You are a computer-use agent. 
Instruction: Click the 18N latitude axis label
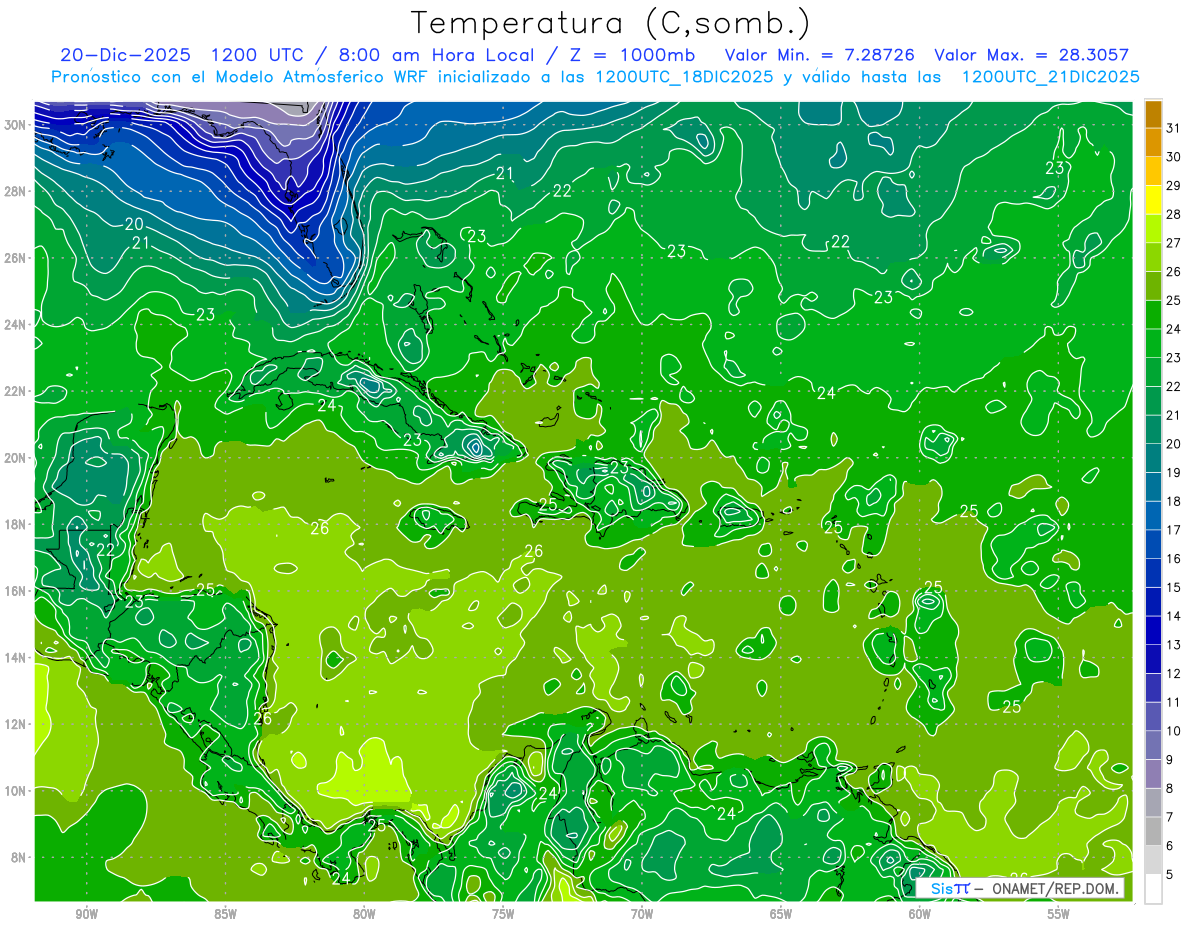coord(17,524)
